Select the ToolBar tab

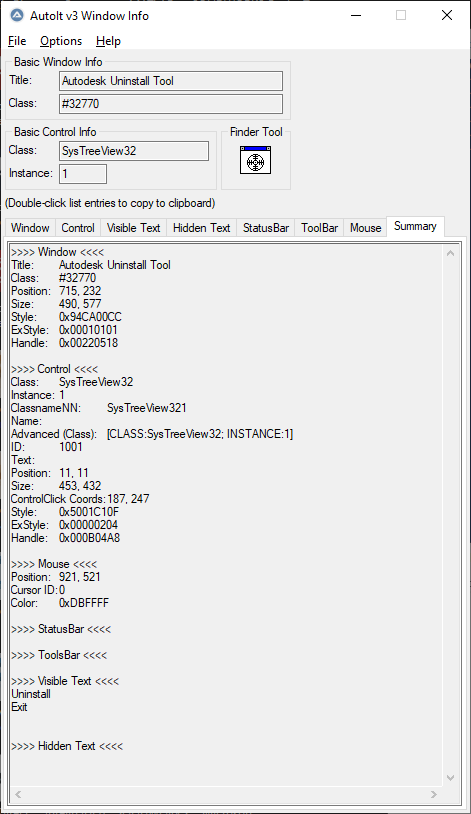(319, 228)
